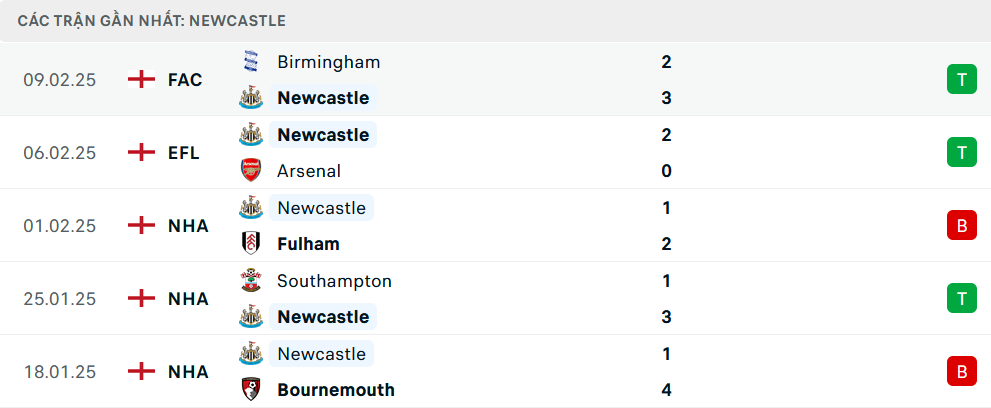
Task: Click the green T badge for Birmingham match
Action: [x=961, y=80]
